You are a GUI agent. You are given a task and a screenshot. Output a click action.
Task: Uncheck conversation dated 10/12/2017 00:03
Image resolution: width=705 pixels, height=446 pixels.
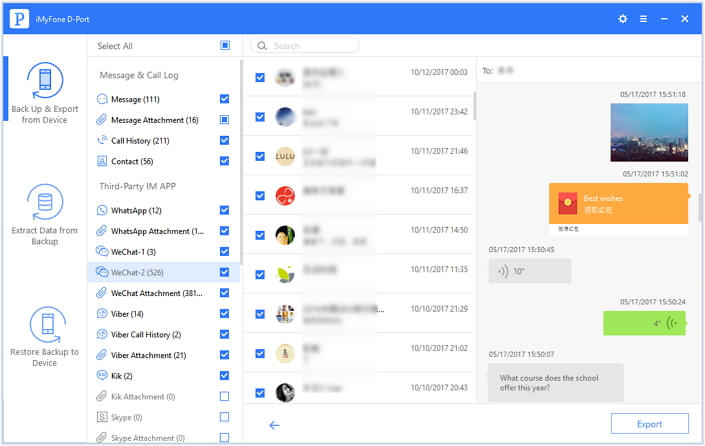pos(260,77)
